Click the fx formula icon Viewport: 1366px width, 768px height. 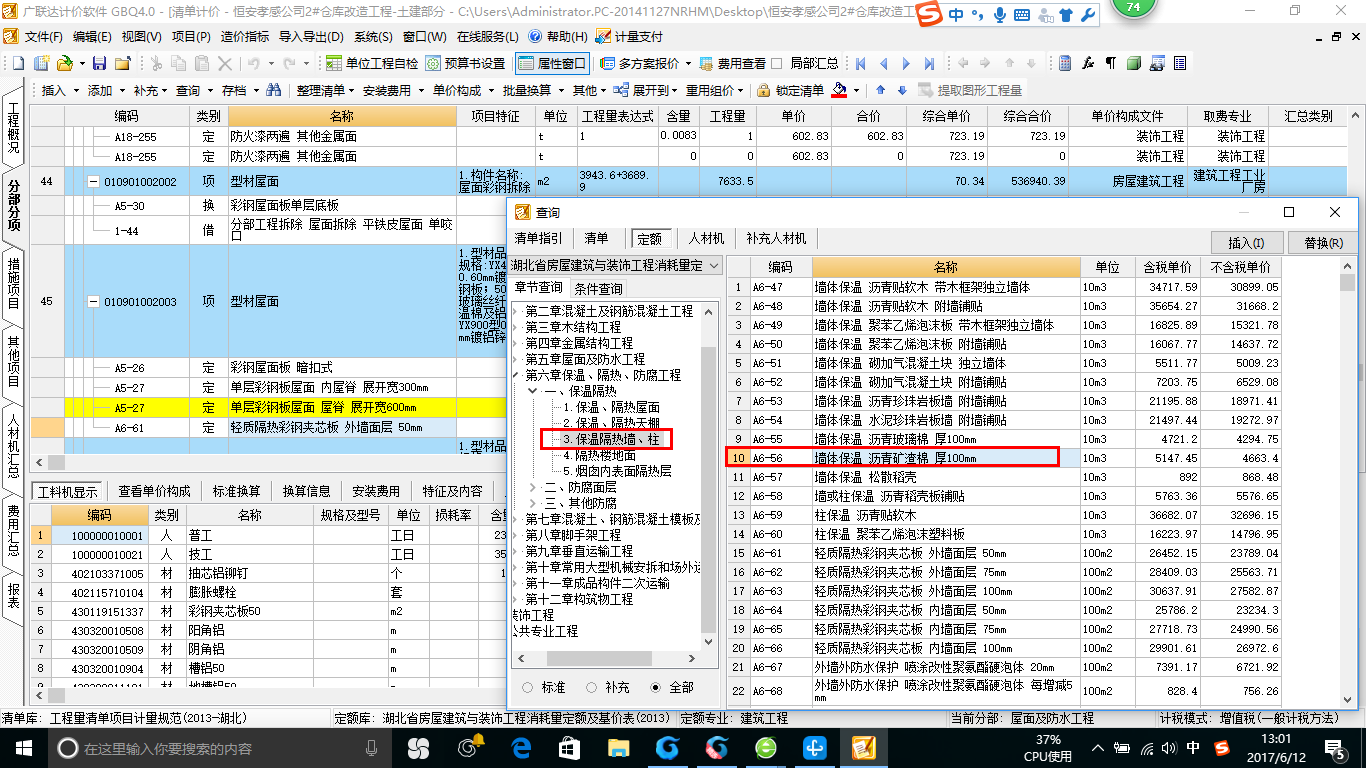tap(1088, 63)
